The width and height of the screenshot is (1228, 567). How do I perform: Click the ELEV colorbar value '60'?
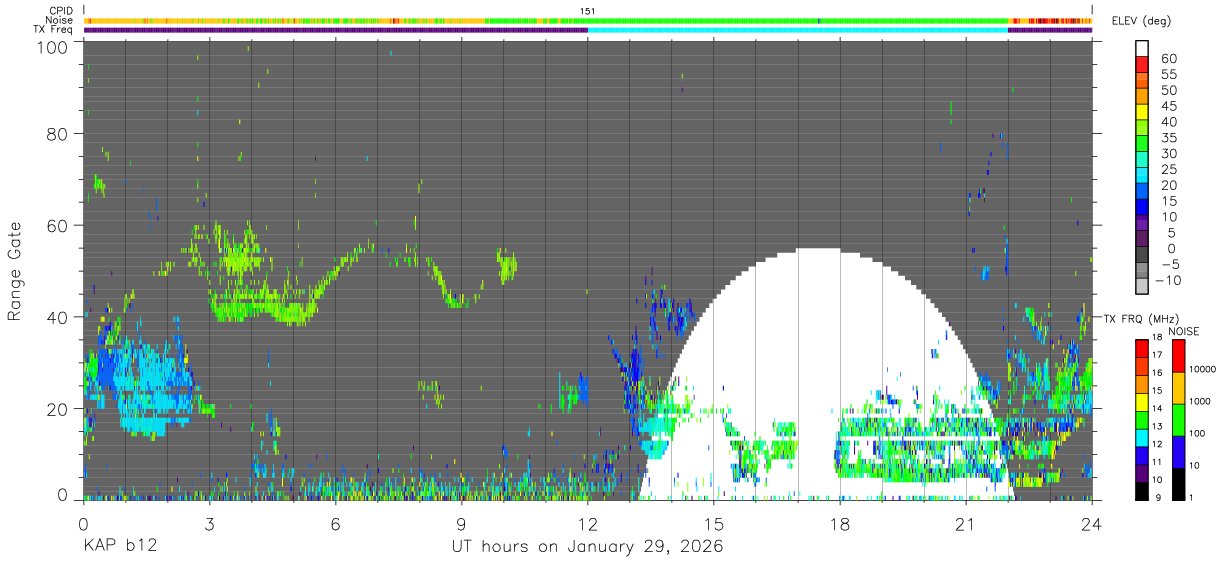[x=1167, y=59]
